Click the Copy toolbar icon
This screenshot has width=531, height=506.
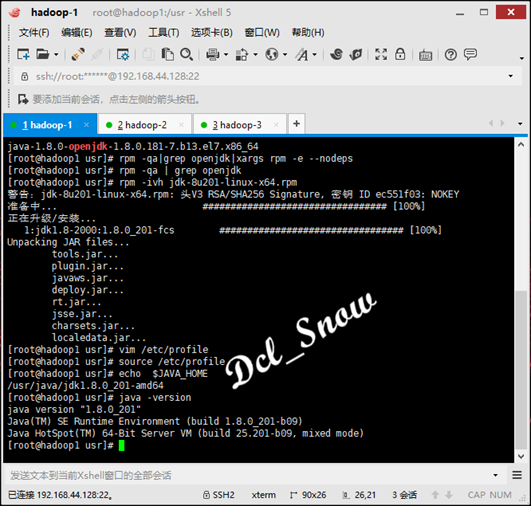point(148,54)
